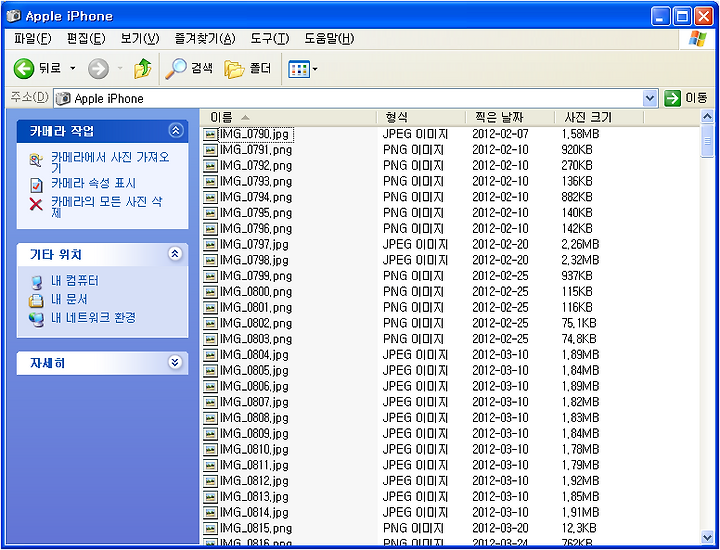Click 카메라의 모든 사진 삭제 link
Image resolution: width=720 pixels, height=550 pixels.
(x=106, y=207)
